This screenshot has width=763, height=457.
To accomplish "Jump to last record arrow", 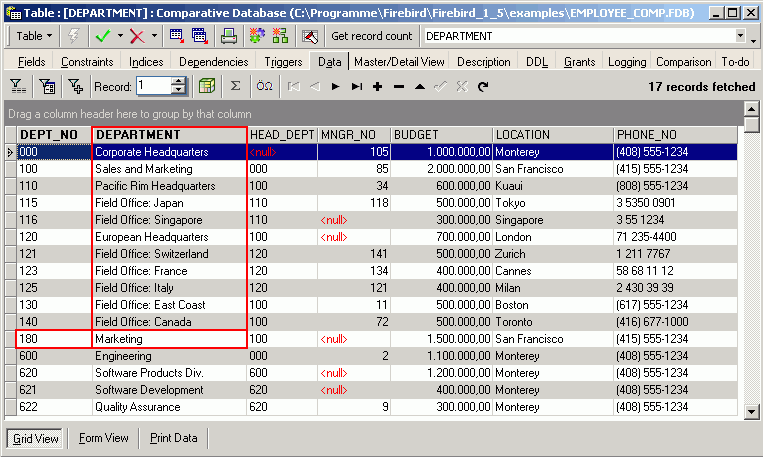I will pyautogui.click(x=357, y=87).
